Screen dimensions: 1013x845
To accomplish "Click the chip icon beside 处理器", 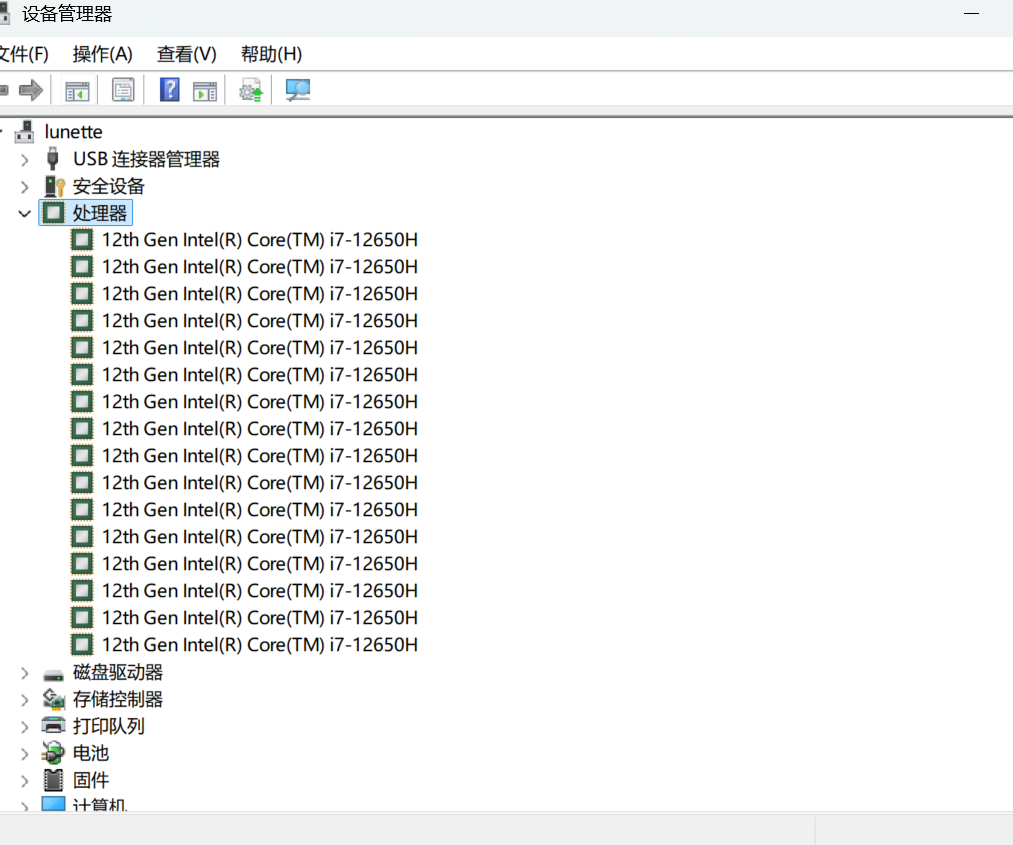I will point(54,213).
